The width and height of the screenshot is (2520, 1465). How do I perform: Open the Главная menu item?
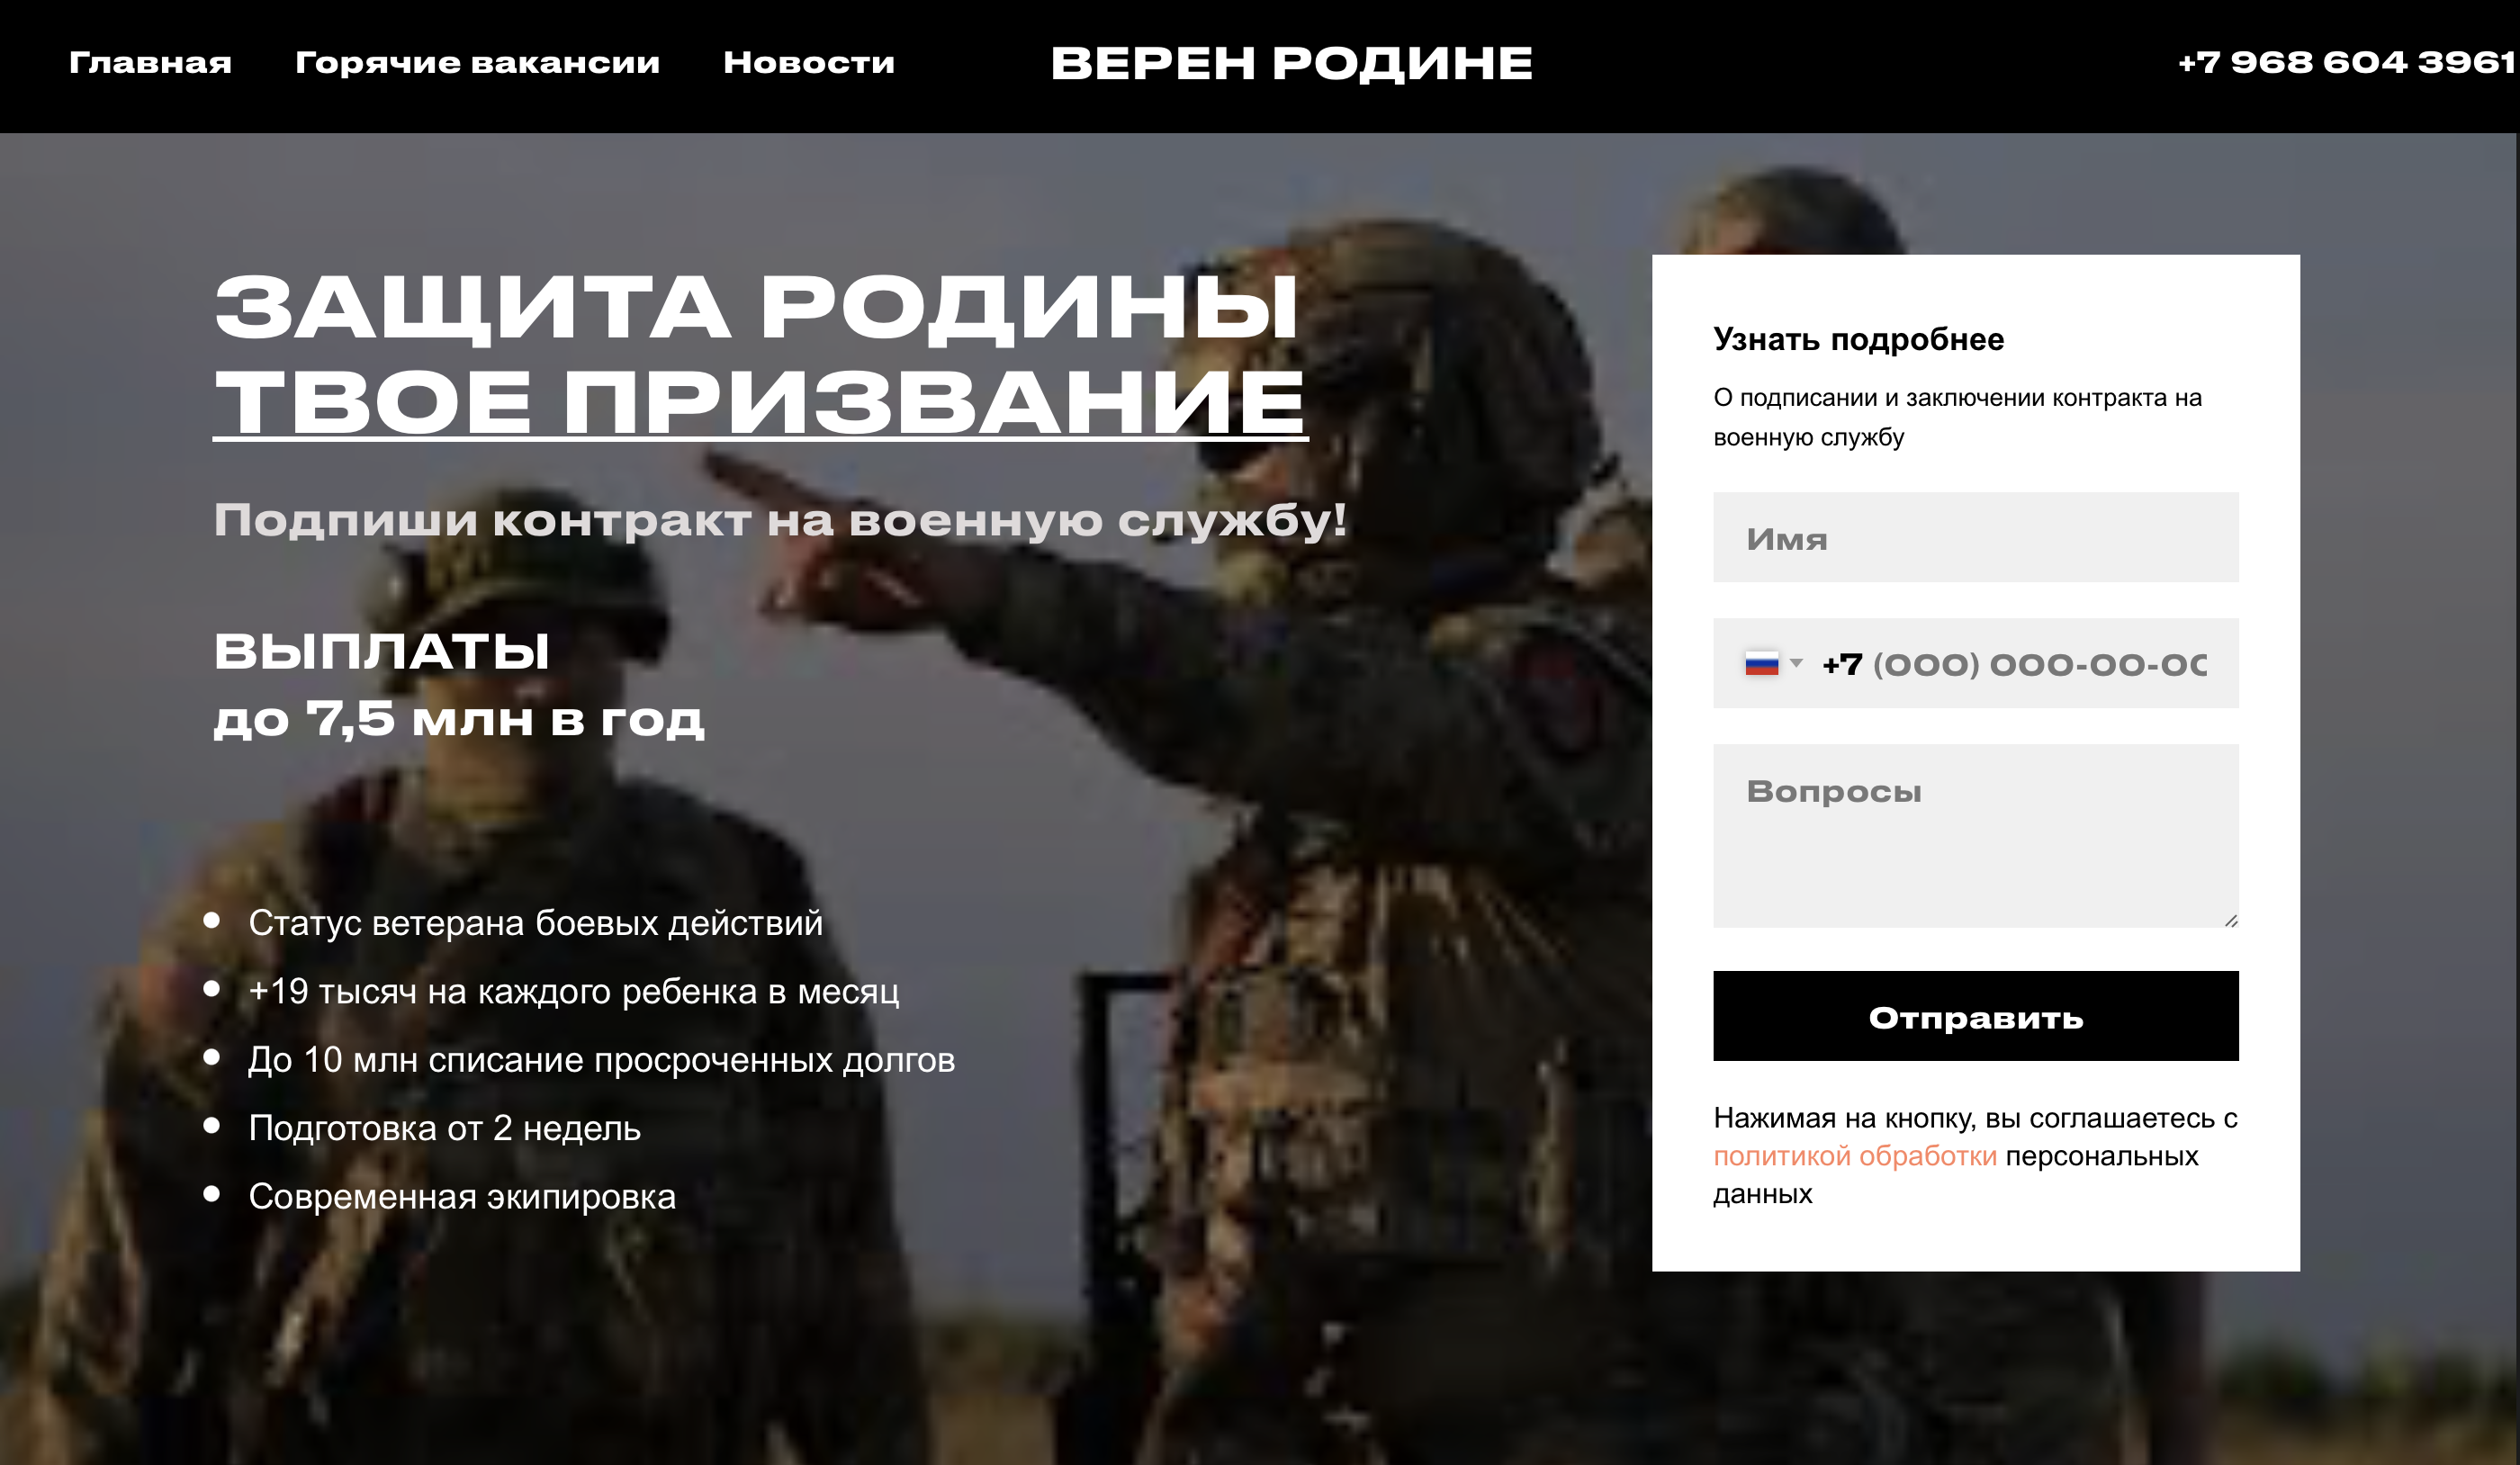coord(150,63)
